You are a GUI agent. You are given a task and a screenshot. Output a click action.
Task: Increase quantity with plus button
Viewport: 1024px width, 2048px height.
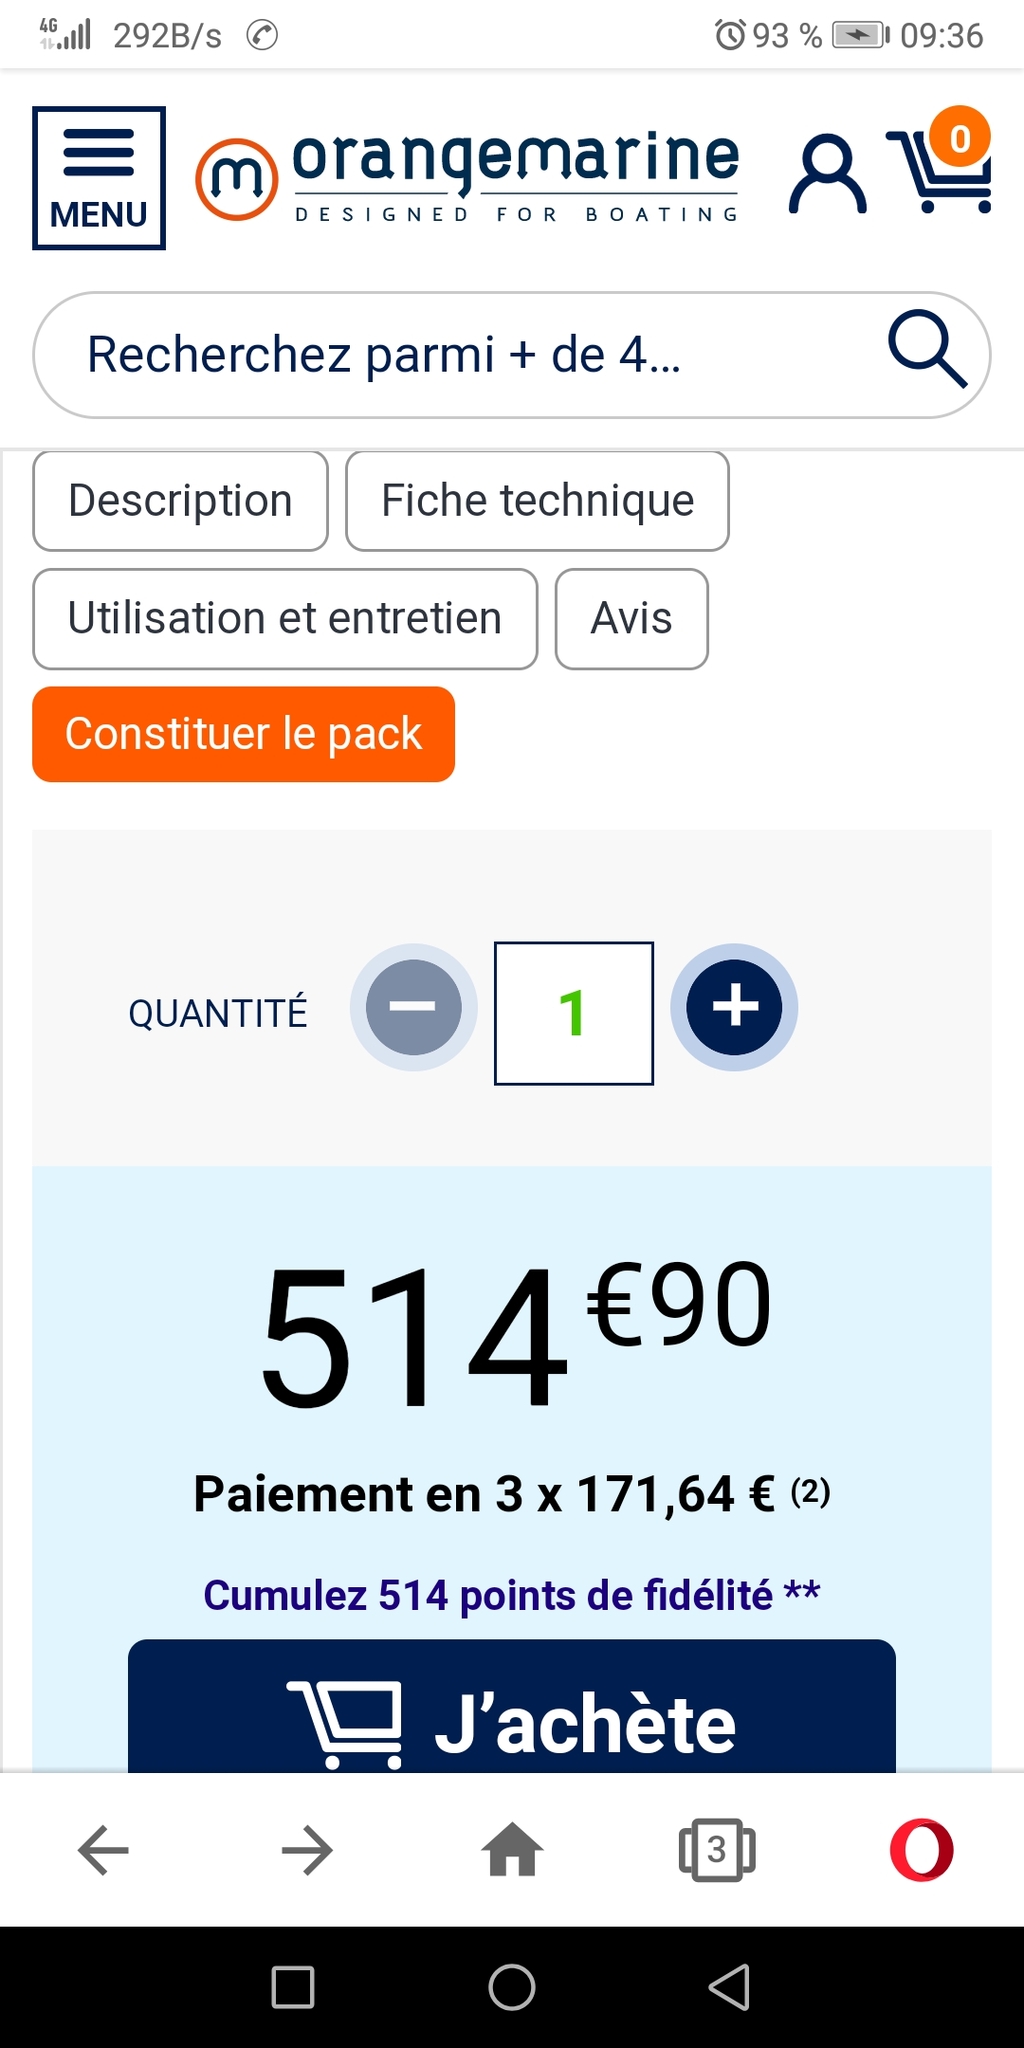coord(734,1007)
